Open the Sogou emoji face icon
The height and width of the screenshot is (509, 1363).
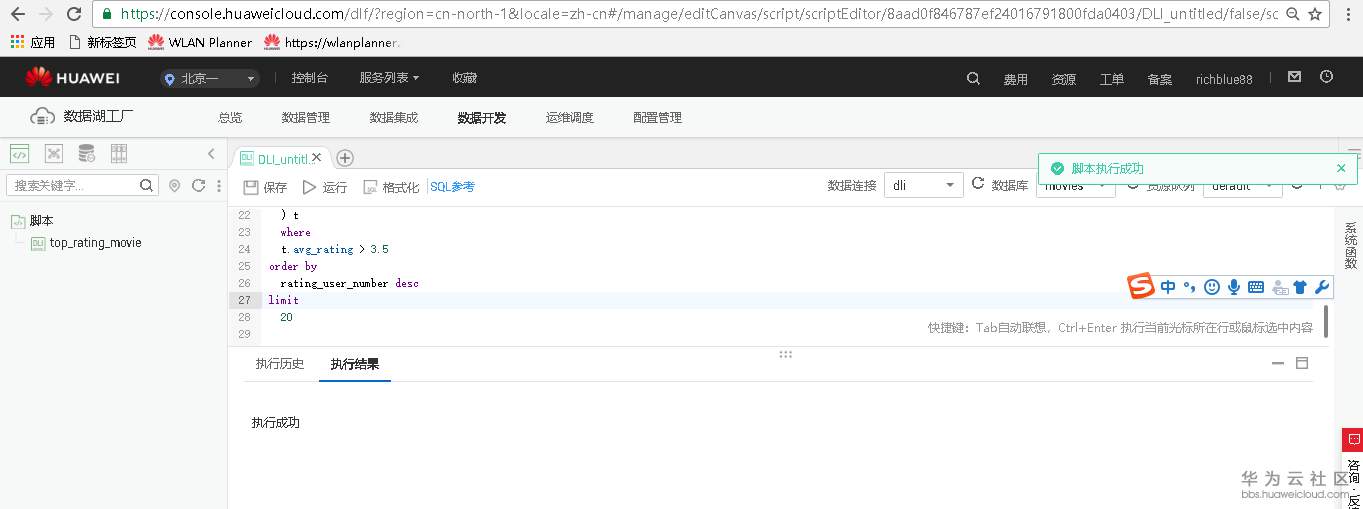click(x=1212, y=287)
